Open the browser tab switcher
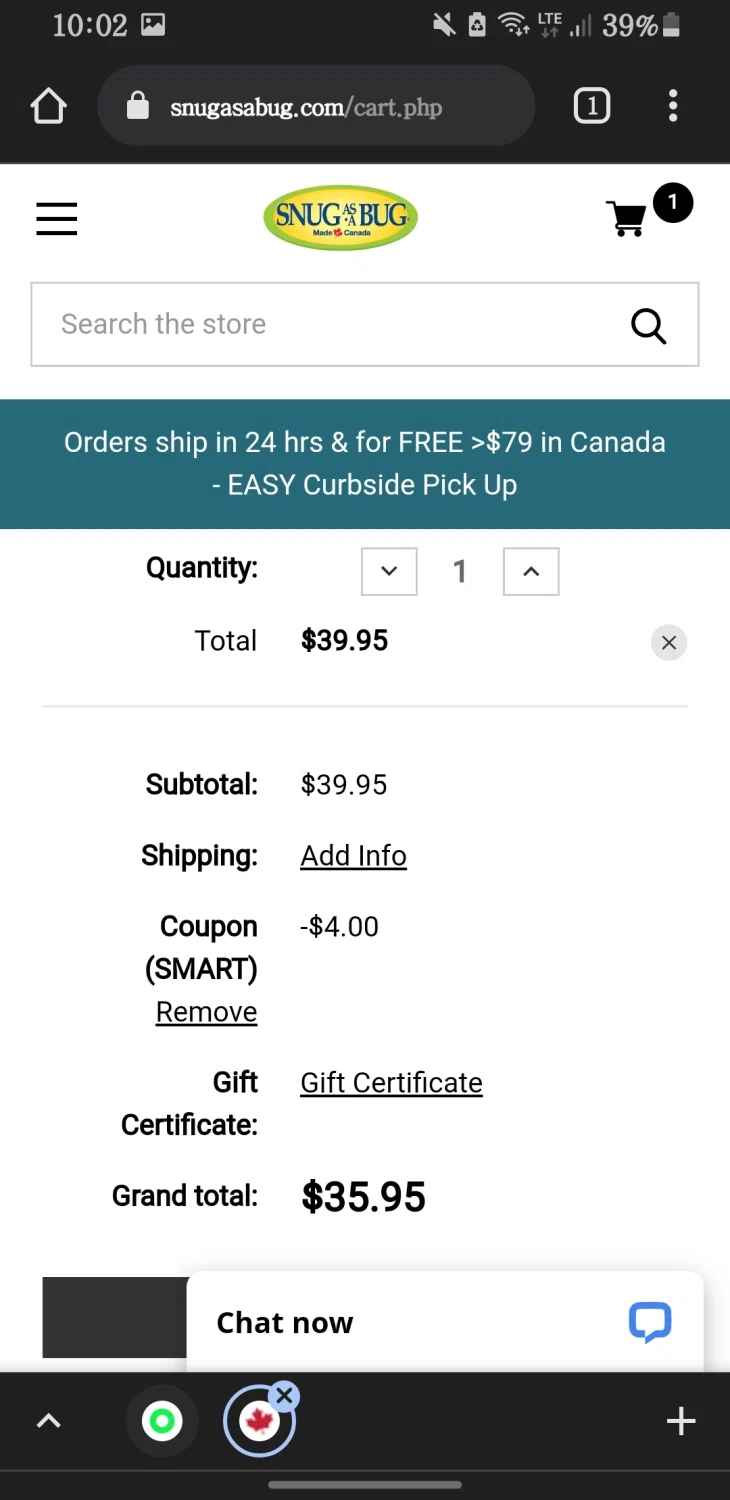The width and height of the screenshot is (730, 1500). click(591, 106)
